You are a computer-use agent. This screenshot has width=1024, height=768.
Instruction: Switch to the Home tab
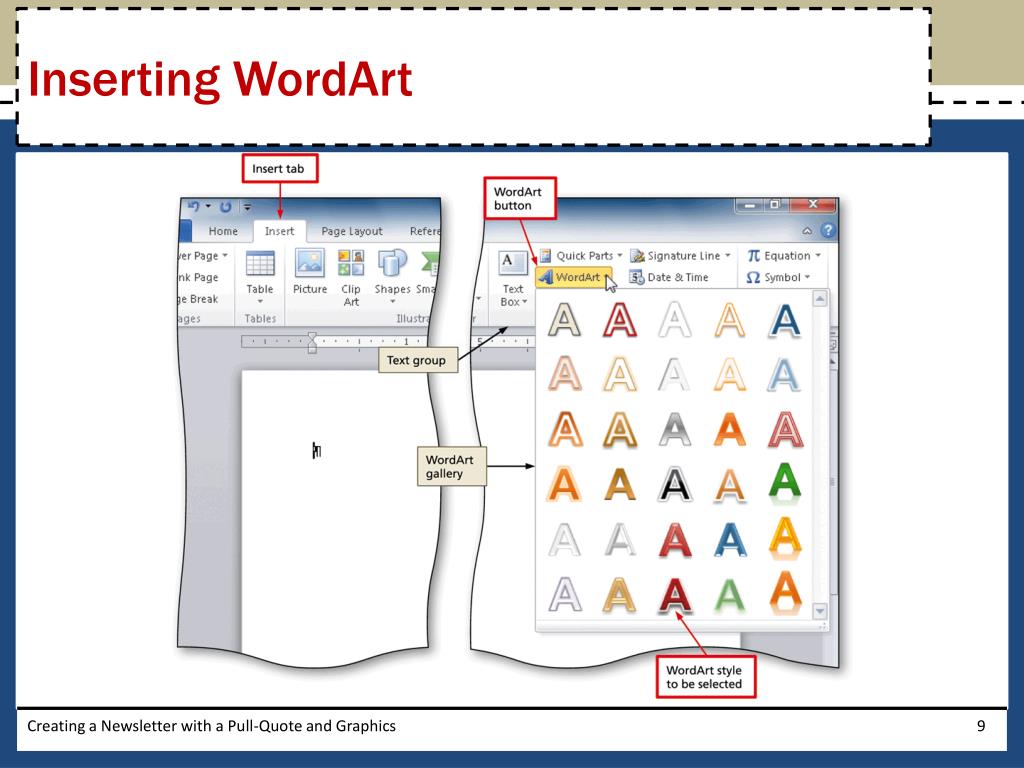223,231
